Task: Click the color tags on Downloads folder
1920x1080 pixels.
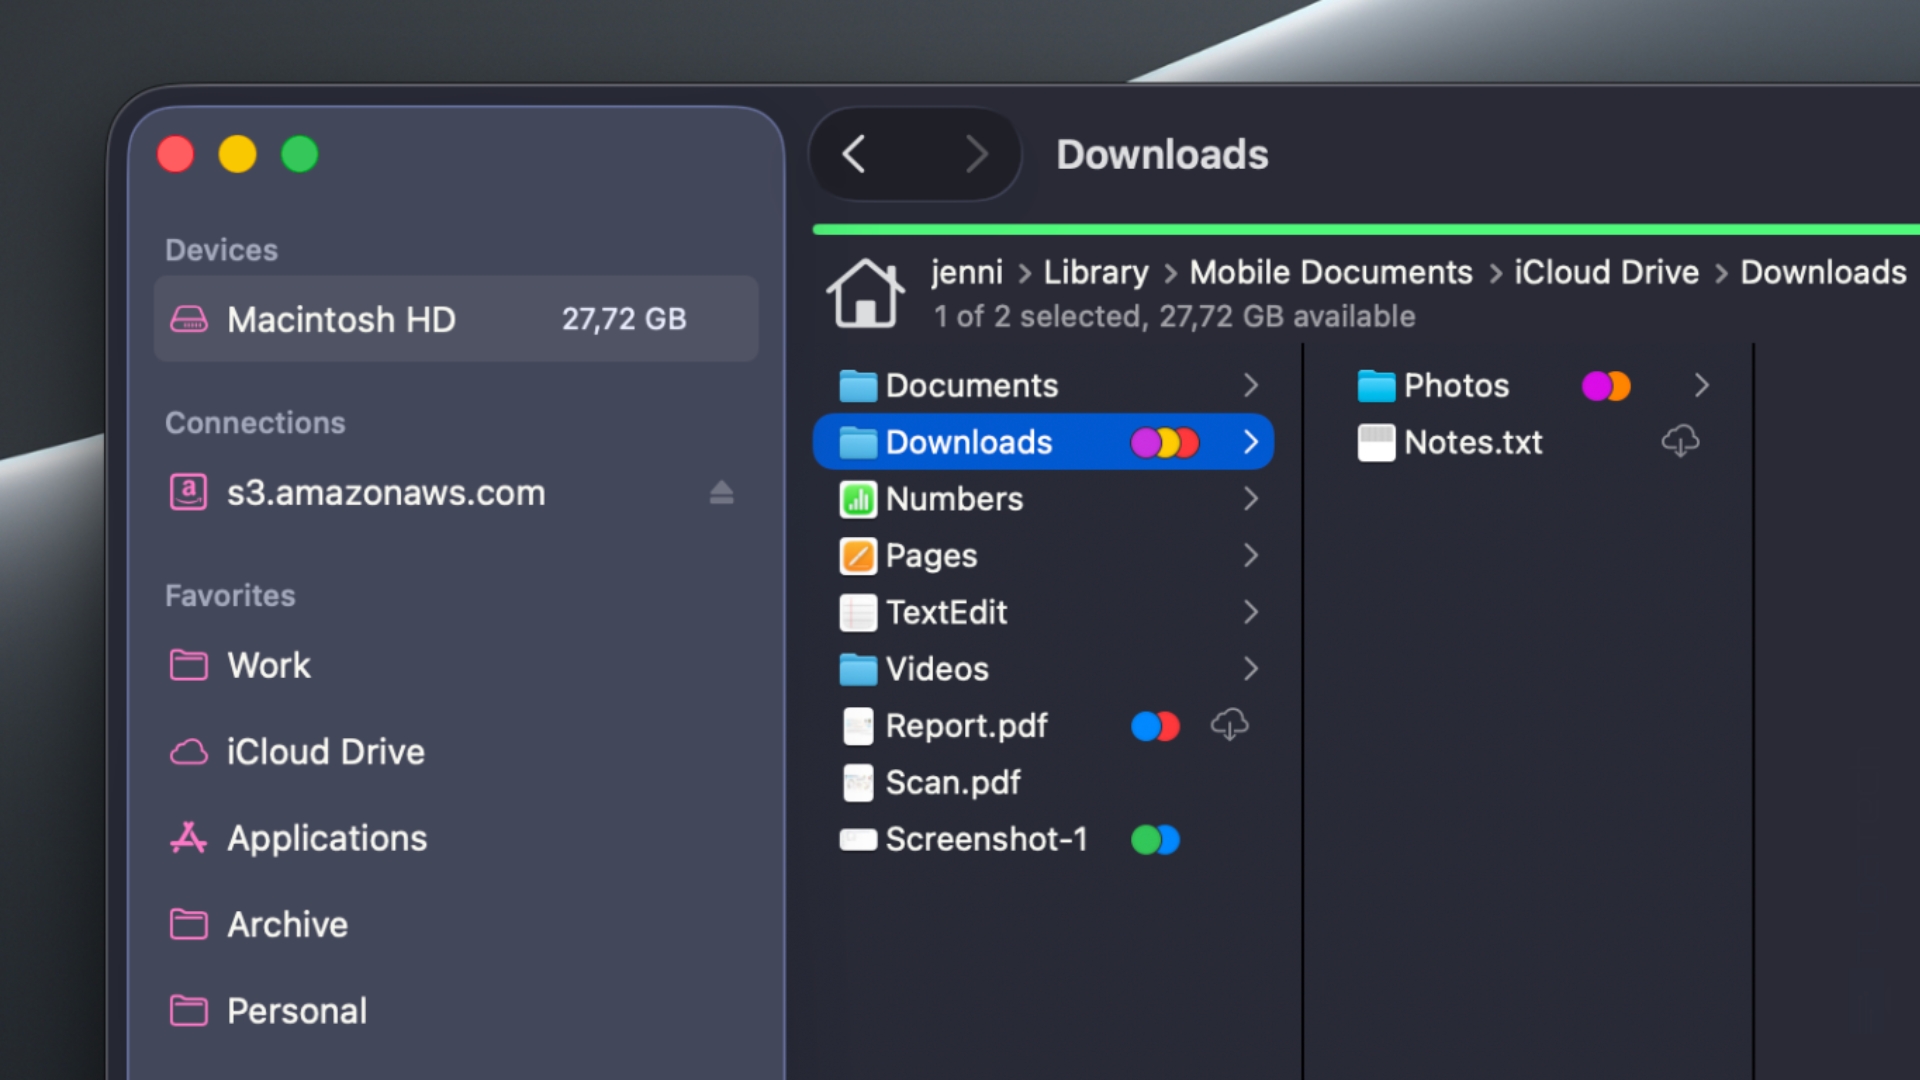Action: 1164,442
